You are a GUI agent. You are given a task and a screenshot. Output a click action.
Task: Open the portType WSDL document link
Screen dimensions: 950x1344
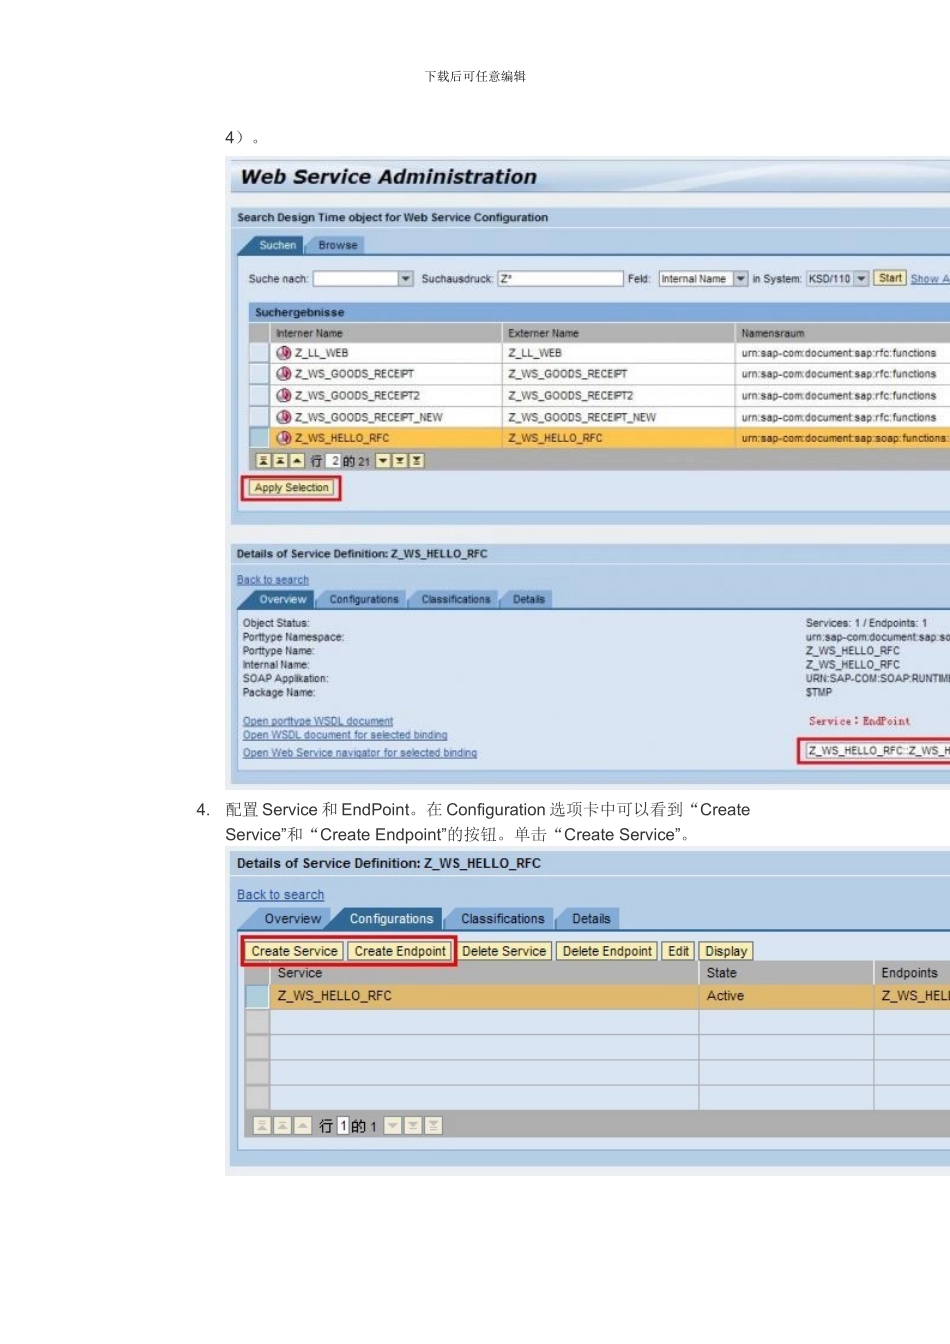coord(318,721)
